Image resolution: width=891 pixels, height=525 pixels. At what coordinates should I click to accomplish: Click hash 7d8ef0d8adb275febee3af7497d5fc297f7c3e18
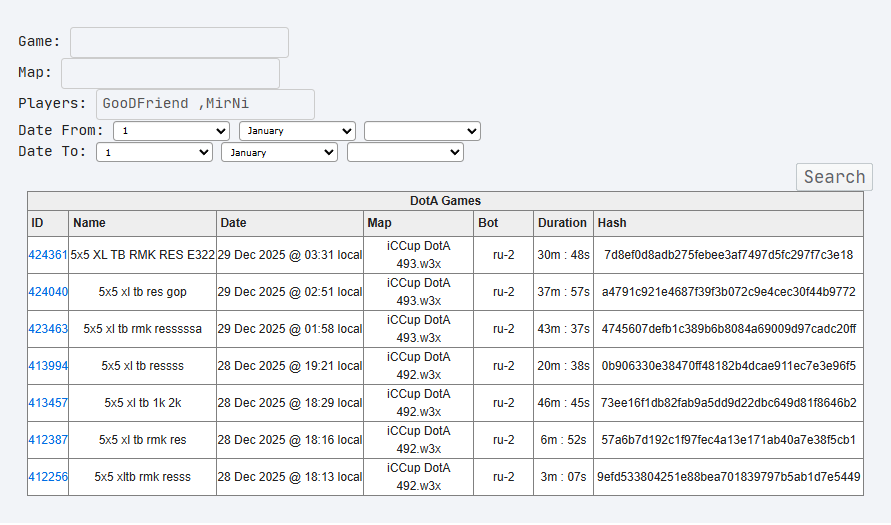[x=728, y=255]
